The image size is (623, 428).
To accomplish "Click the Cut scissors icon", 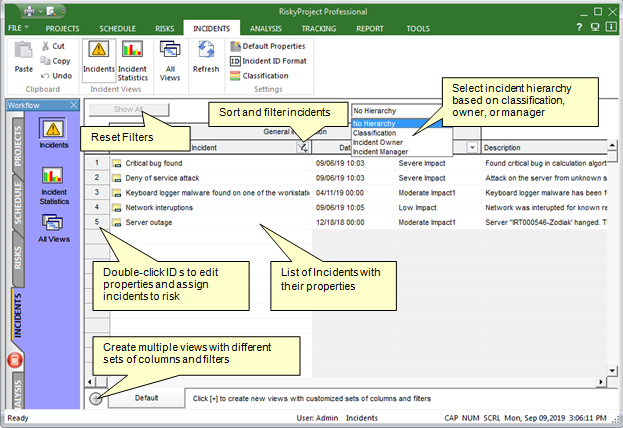I will point(45,46).
